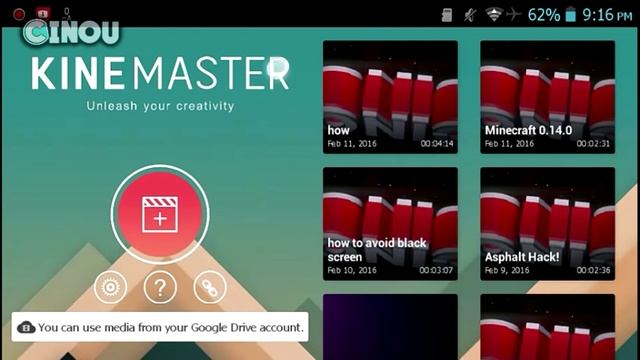The image size is (640, 360).
Task: Tap the battery status icon
Action: 570,15
